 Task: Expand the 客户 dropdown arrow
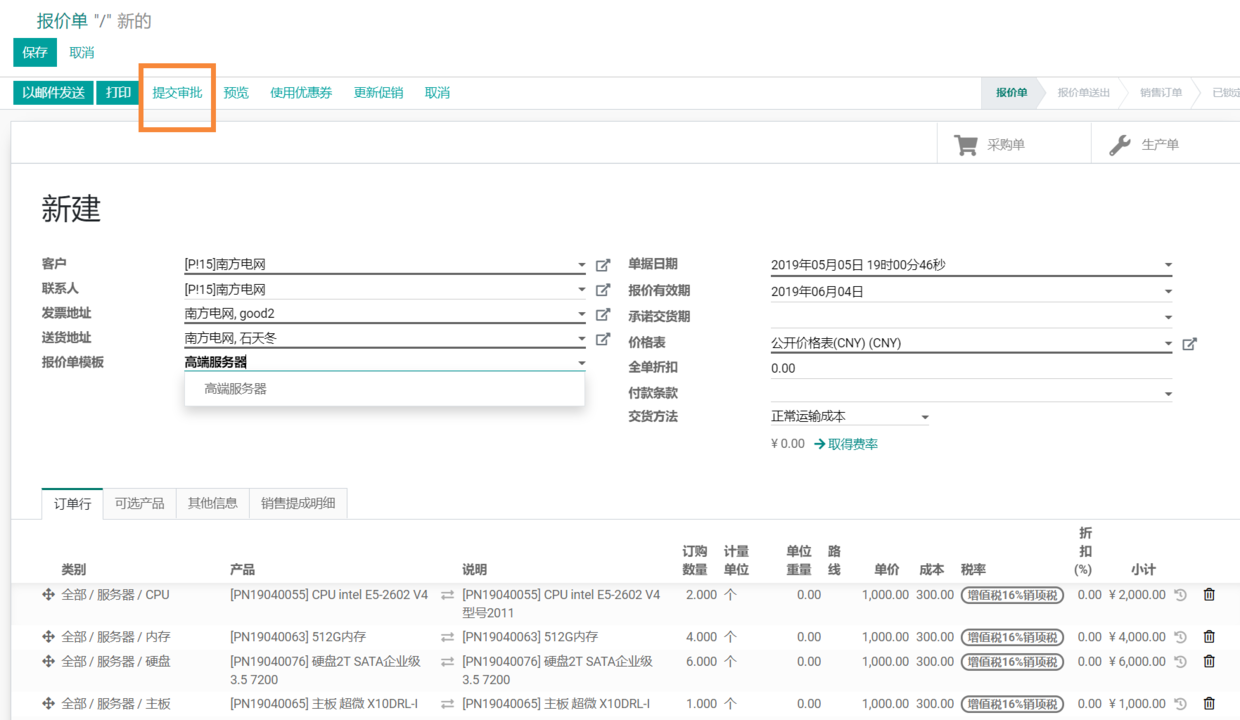click(582, 266)
